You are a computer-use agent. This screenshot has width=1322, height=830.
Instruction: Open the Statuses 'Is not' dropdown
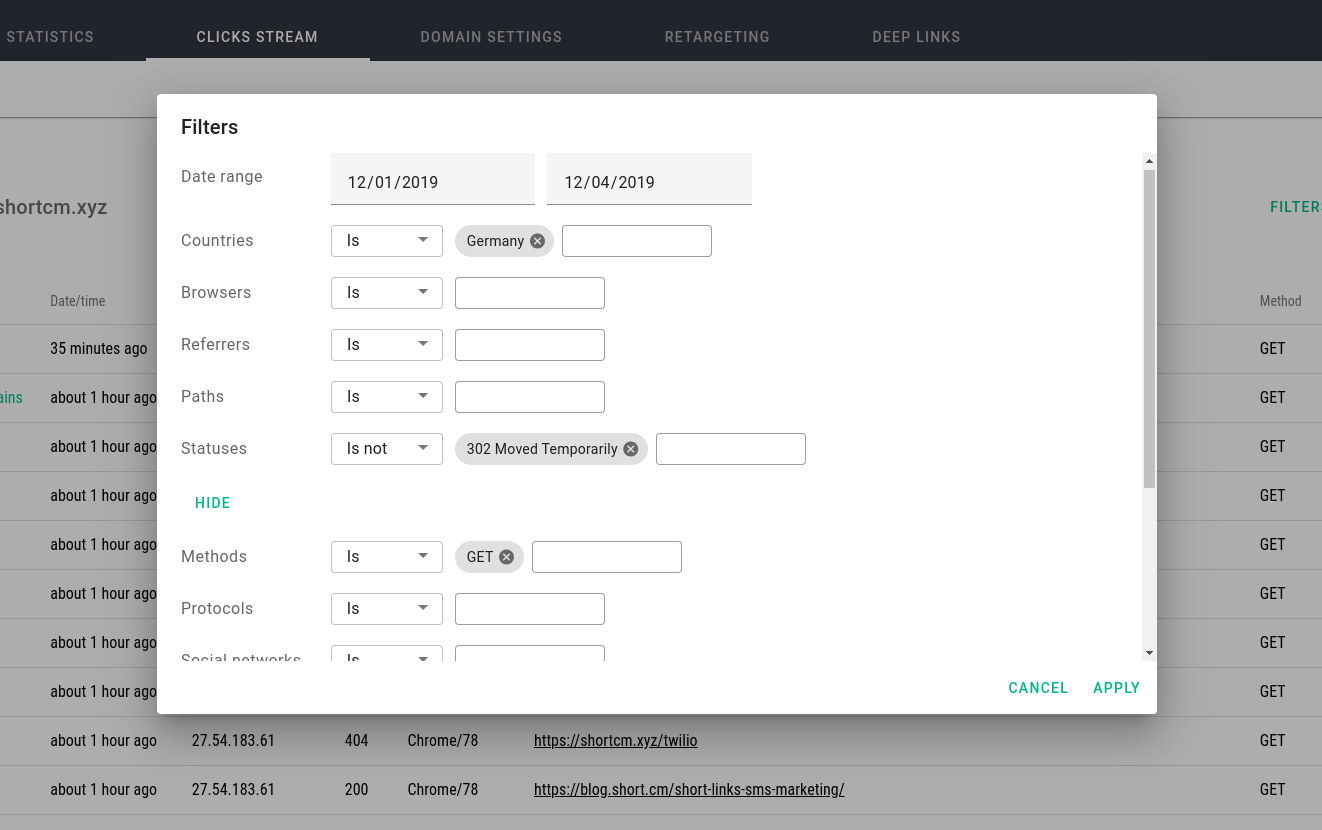(x=386, y=448)
